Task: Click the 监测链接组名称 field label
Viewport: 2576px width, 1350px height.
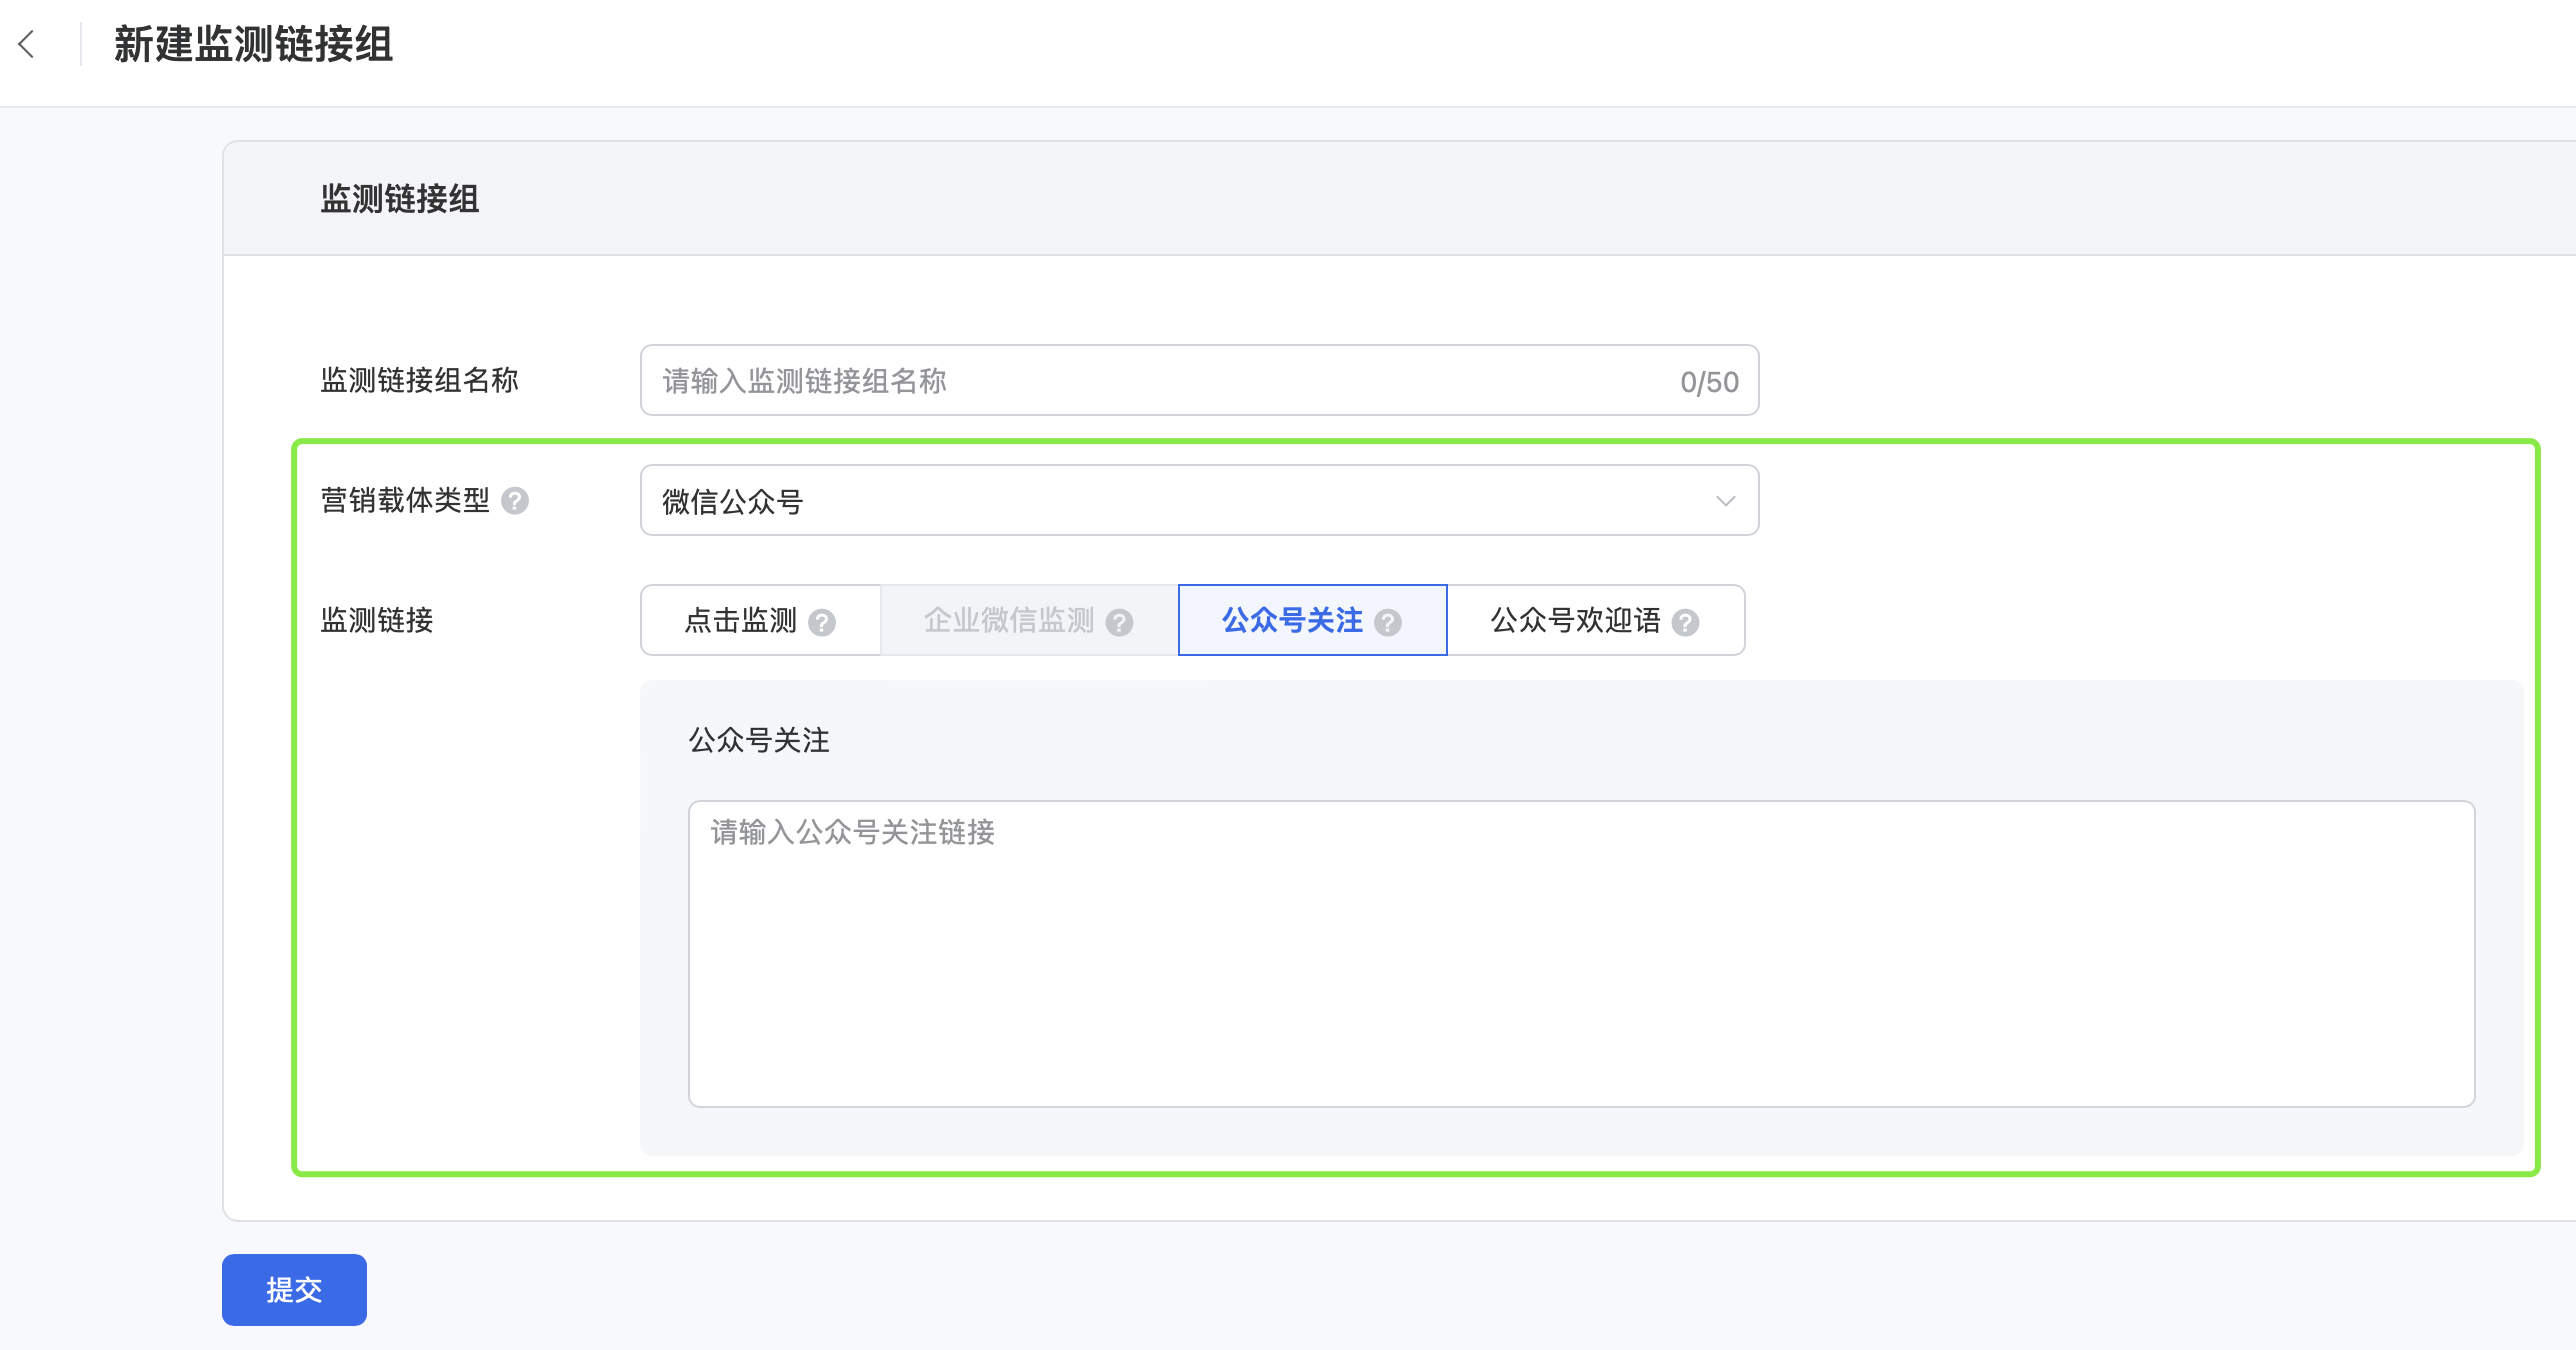Action: point(419,380)
